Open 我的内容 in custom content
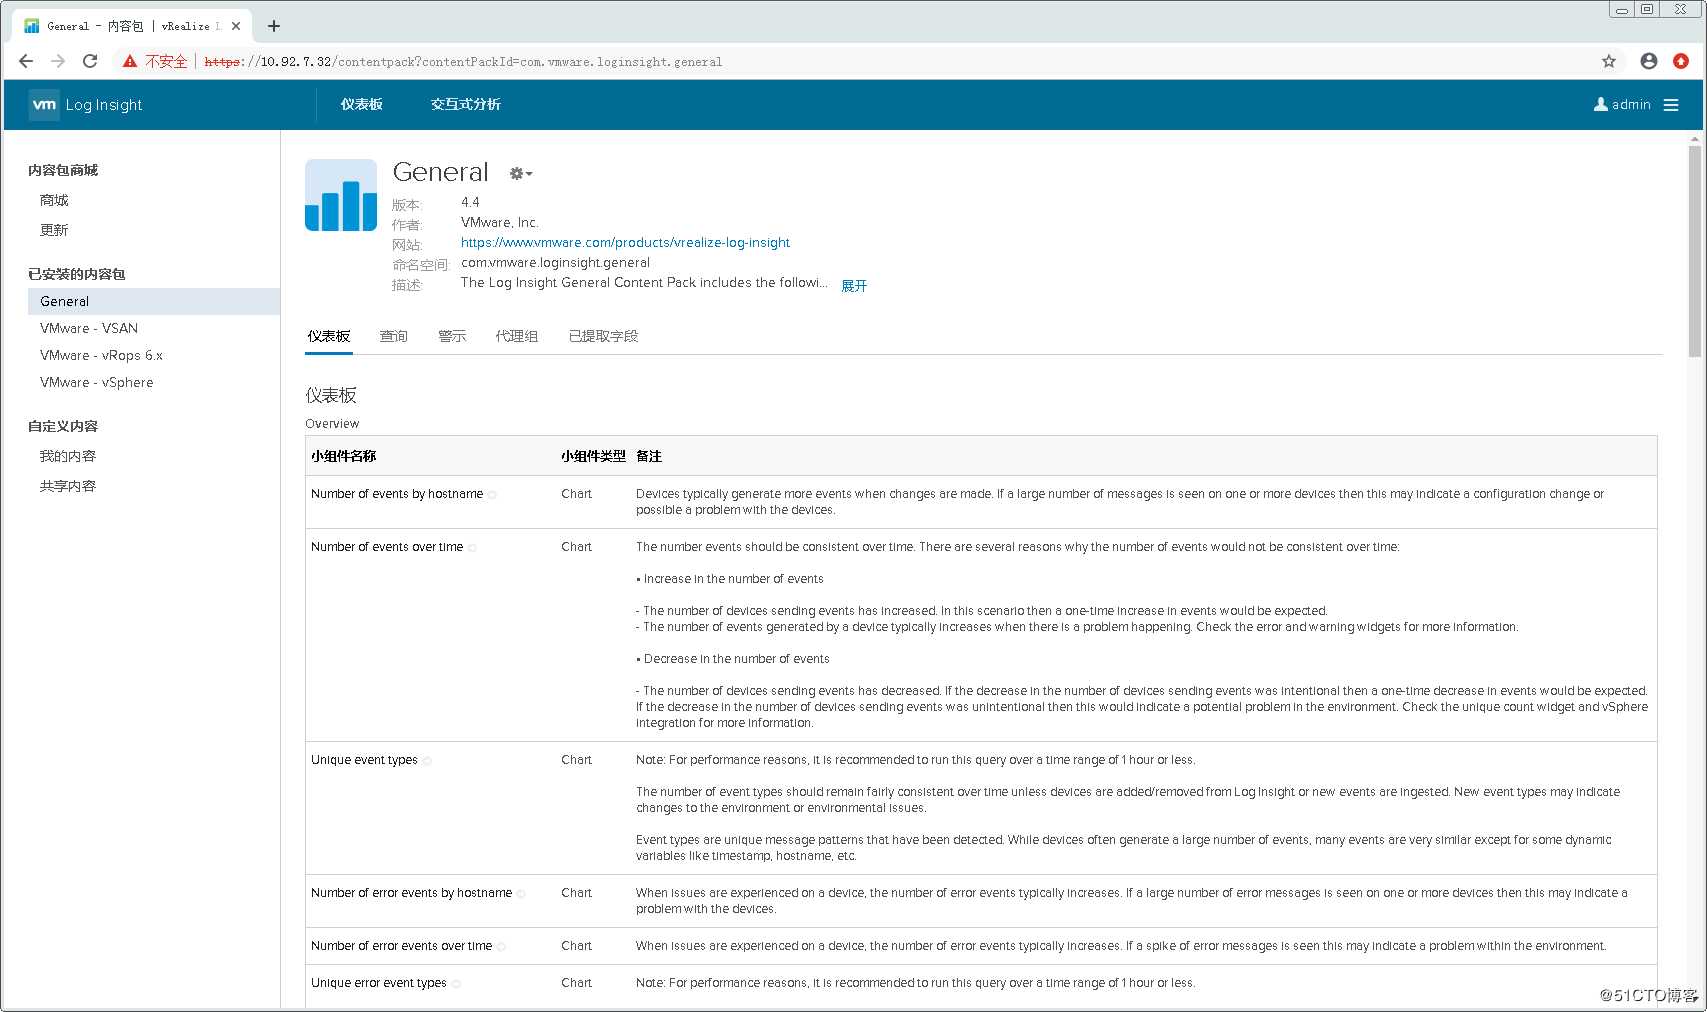 68,456
